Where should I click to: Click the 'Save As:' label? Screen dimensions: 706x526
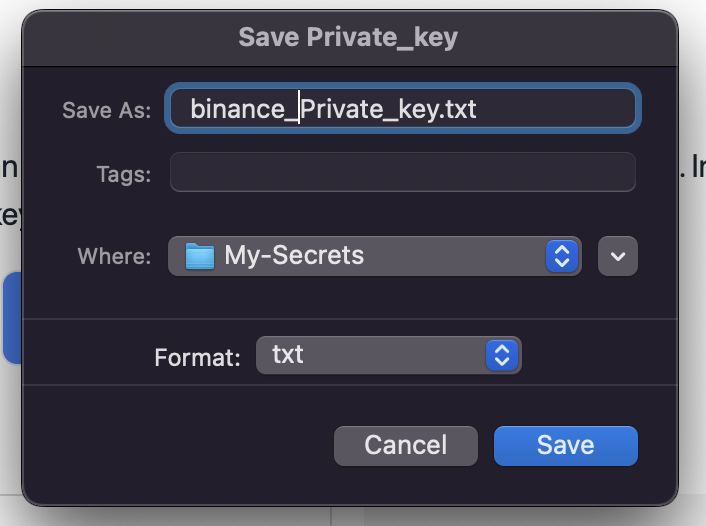tap(107, 110)
